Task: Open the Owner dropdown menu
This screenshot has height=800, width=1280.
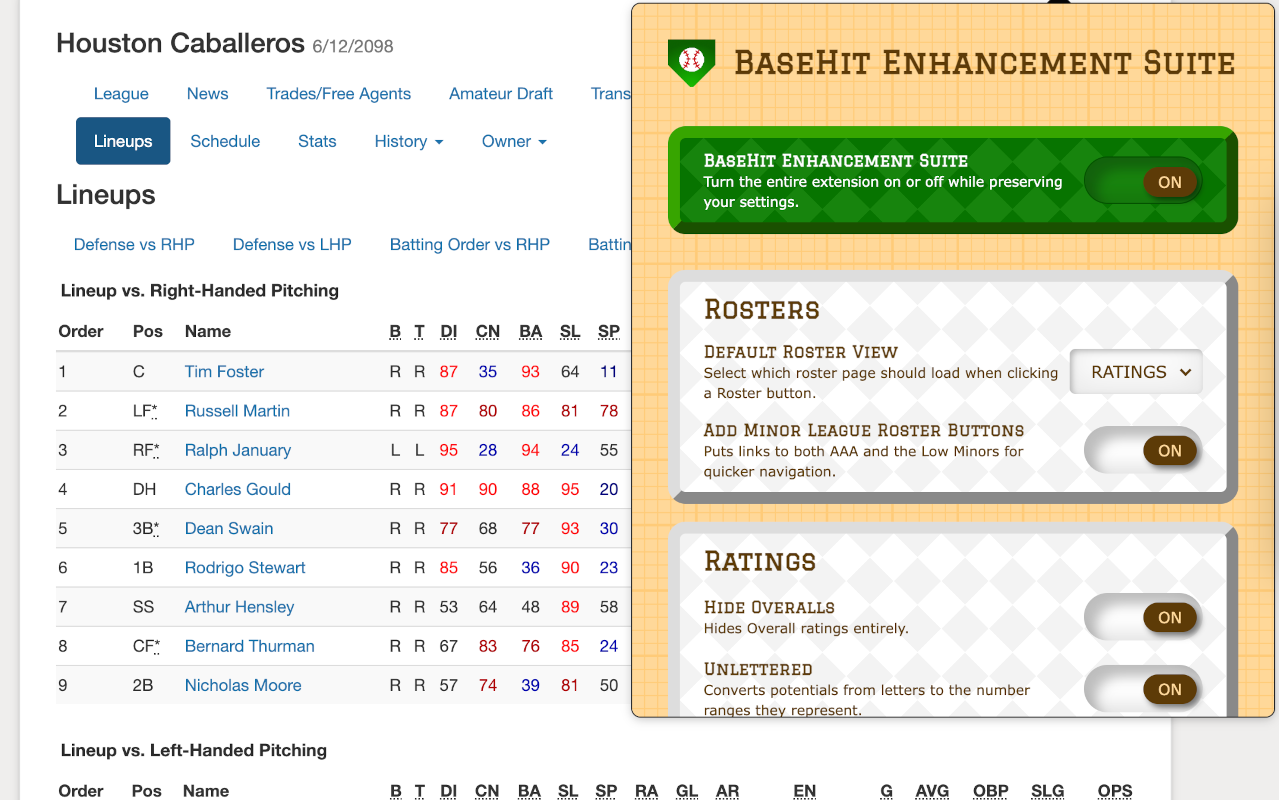Action: [513, 141]
